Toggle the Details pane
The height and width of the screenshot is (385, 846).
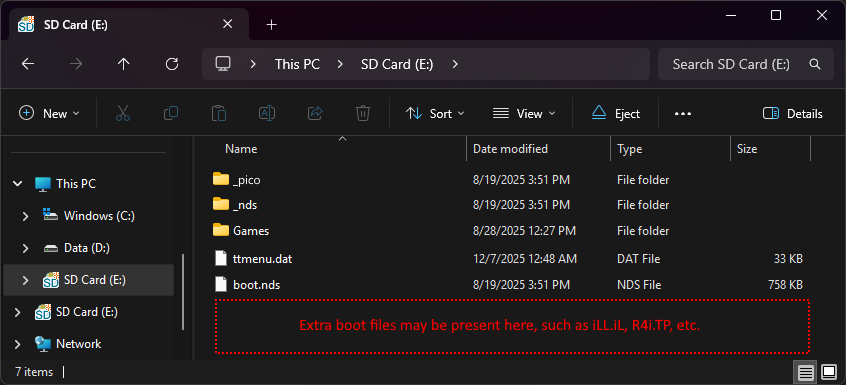(793, 114)
